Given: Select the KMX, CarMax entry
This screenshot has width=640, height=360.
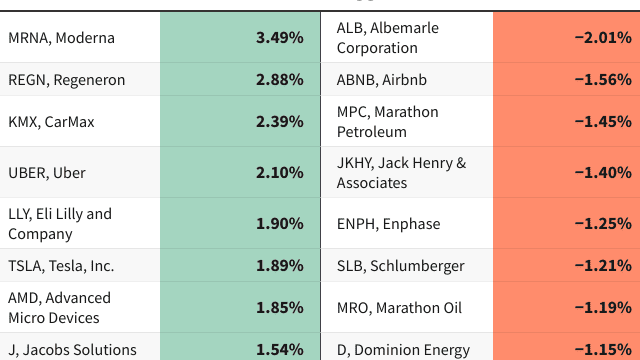Looking at the screenshot, I should [x=51, y=122].
